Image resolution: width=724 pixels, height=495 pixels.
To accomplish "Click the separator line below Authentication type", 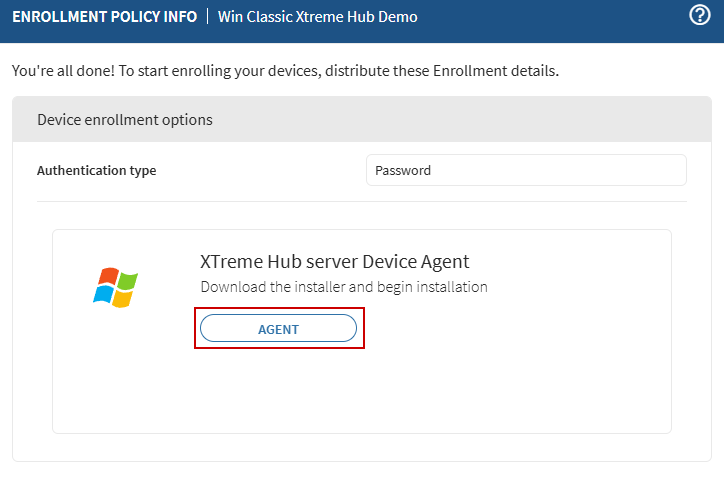I will pos(362,201).
